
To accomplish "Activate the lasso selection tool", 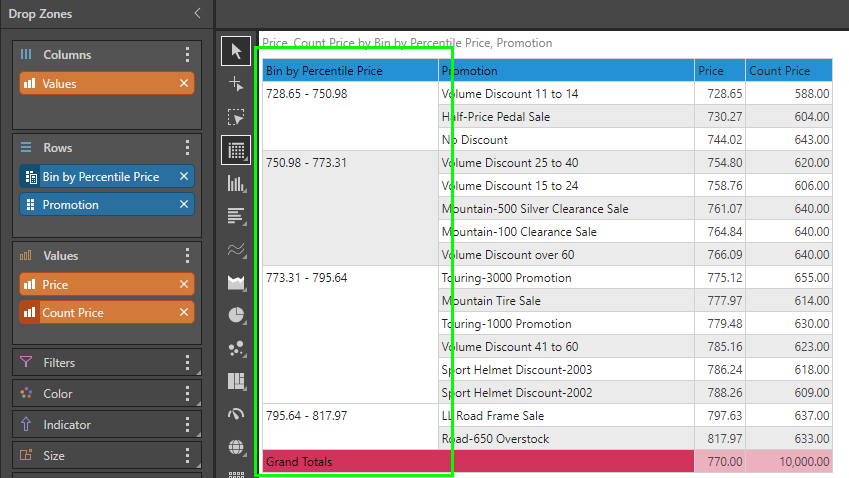I will coord(236,117).
